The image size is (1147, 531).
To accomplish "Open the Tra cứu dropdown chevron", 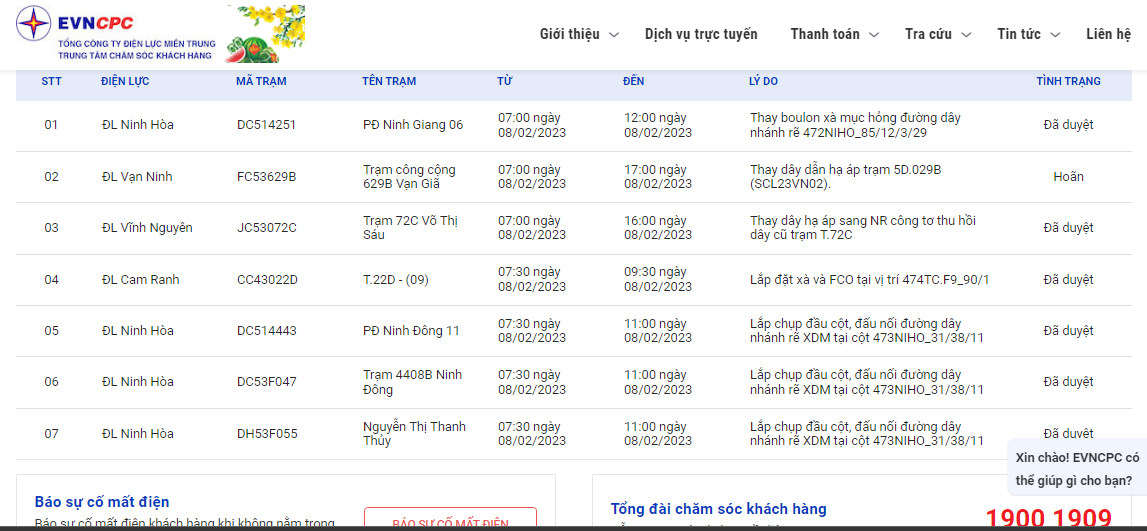I will coord(965,35).
